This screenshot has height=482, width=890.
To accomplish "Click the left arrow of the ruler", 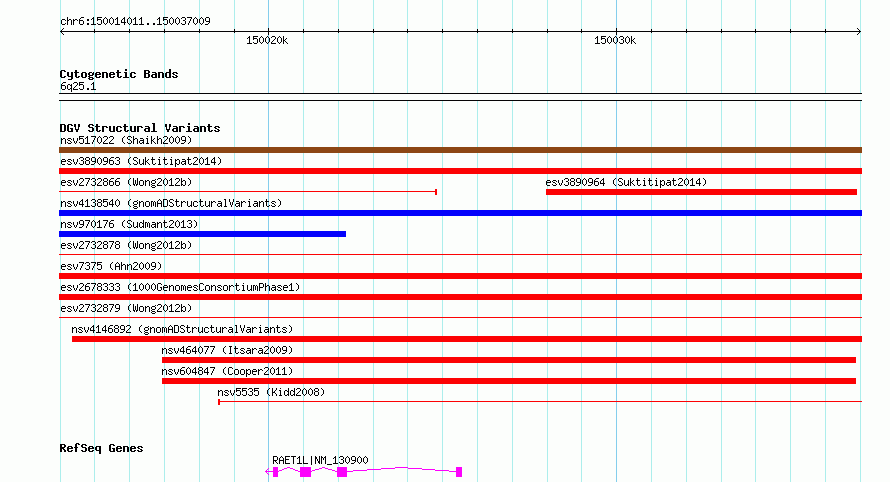I will [x=62, y=32].
